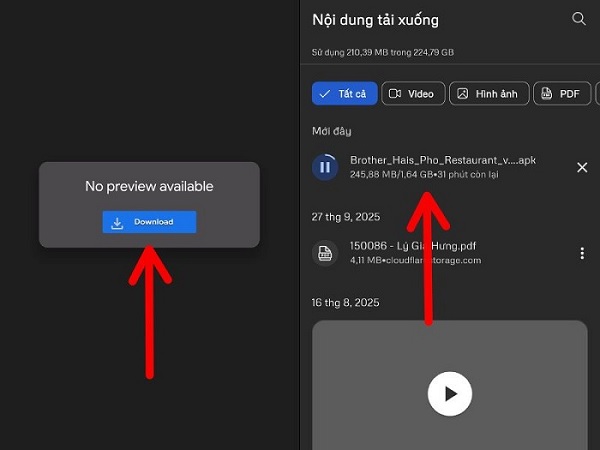Open the three-dot menu for Lý Gia Hưng.pdf
Viewport: 600px width, 450px height.
[582, 253]
